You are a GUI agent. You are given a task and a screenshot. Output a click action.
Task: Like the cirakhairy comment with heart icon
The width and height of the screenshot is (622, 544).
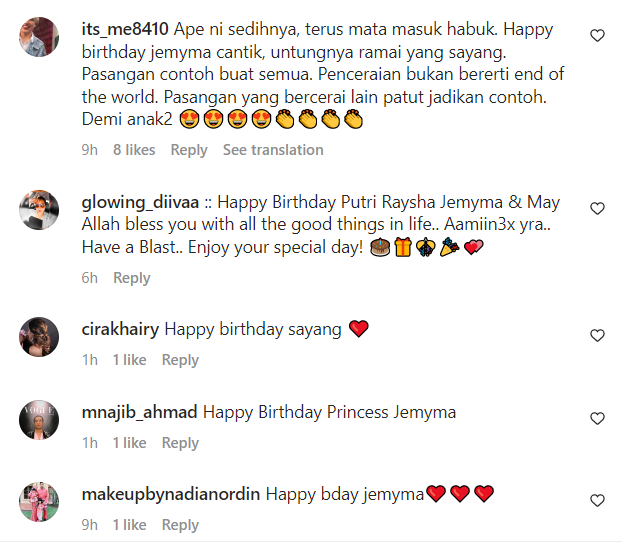597,336
